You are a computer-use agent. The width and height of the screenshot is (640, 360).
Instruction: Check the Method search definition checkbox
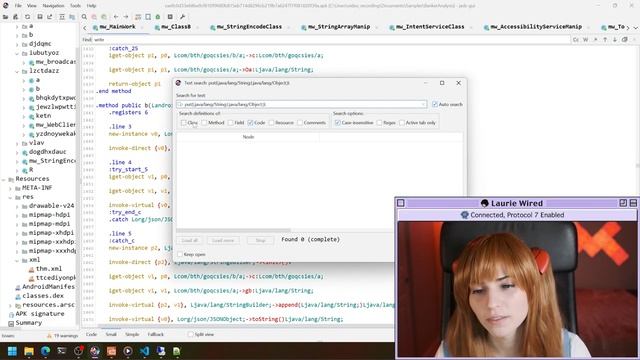pyautogui.click(x=204, y=123)
